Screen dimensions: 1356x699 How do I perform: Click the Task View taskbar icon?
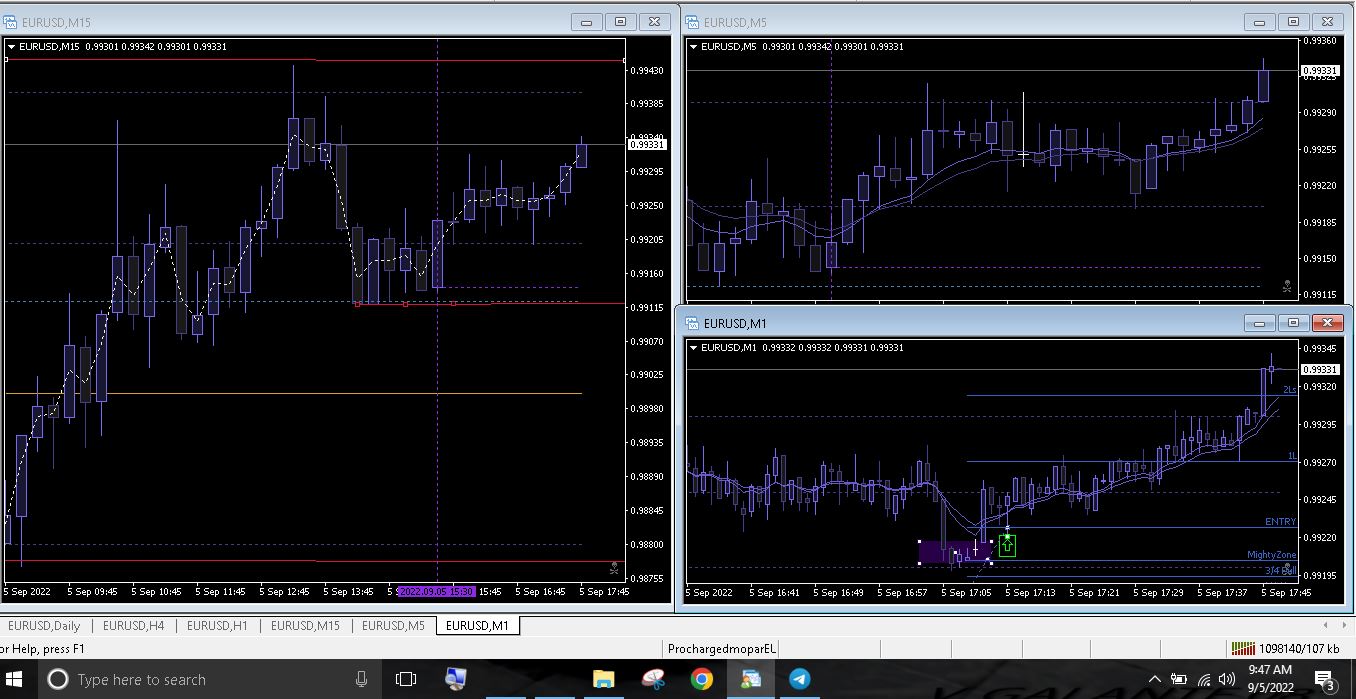pyautogui.click(x=405, y=679)
